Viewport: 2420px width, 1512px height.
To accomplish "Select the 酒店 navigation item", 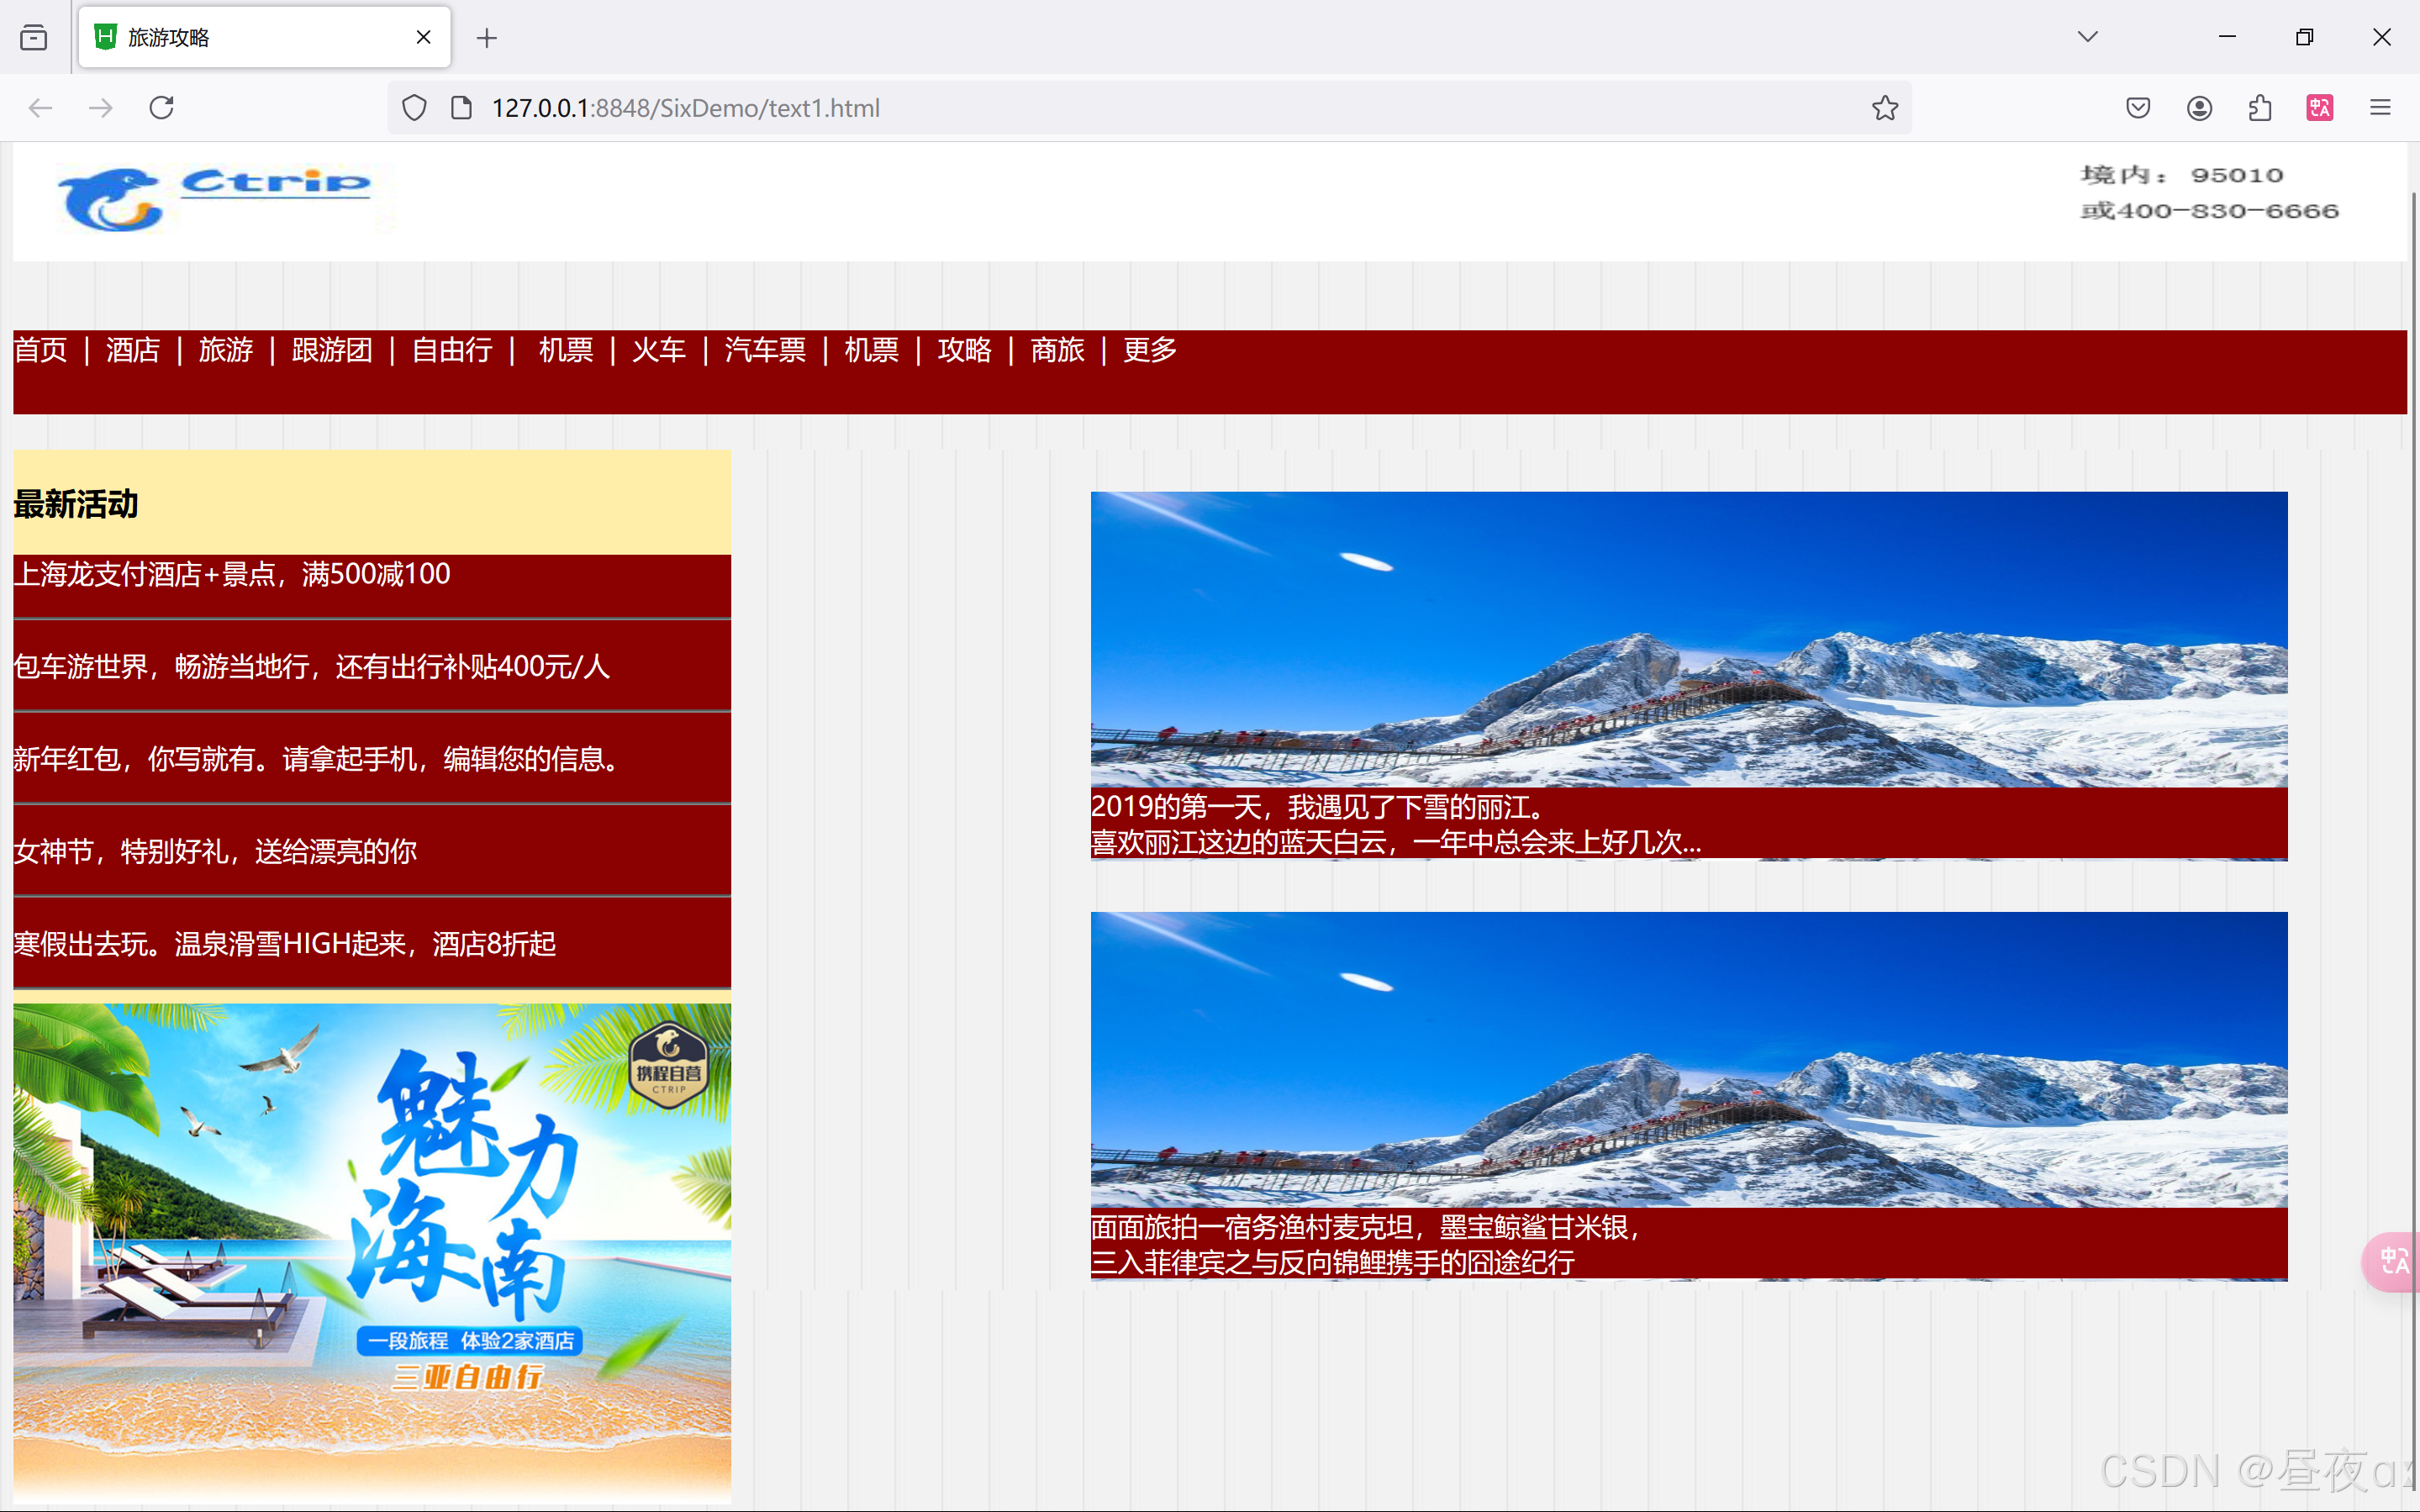I will [133, 350].
